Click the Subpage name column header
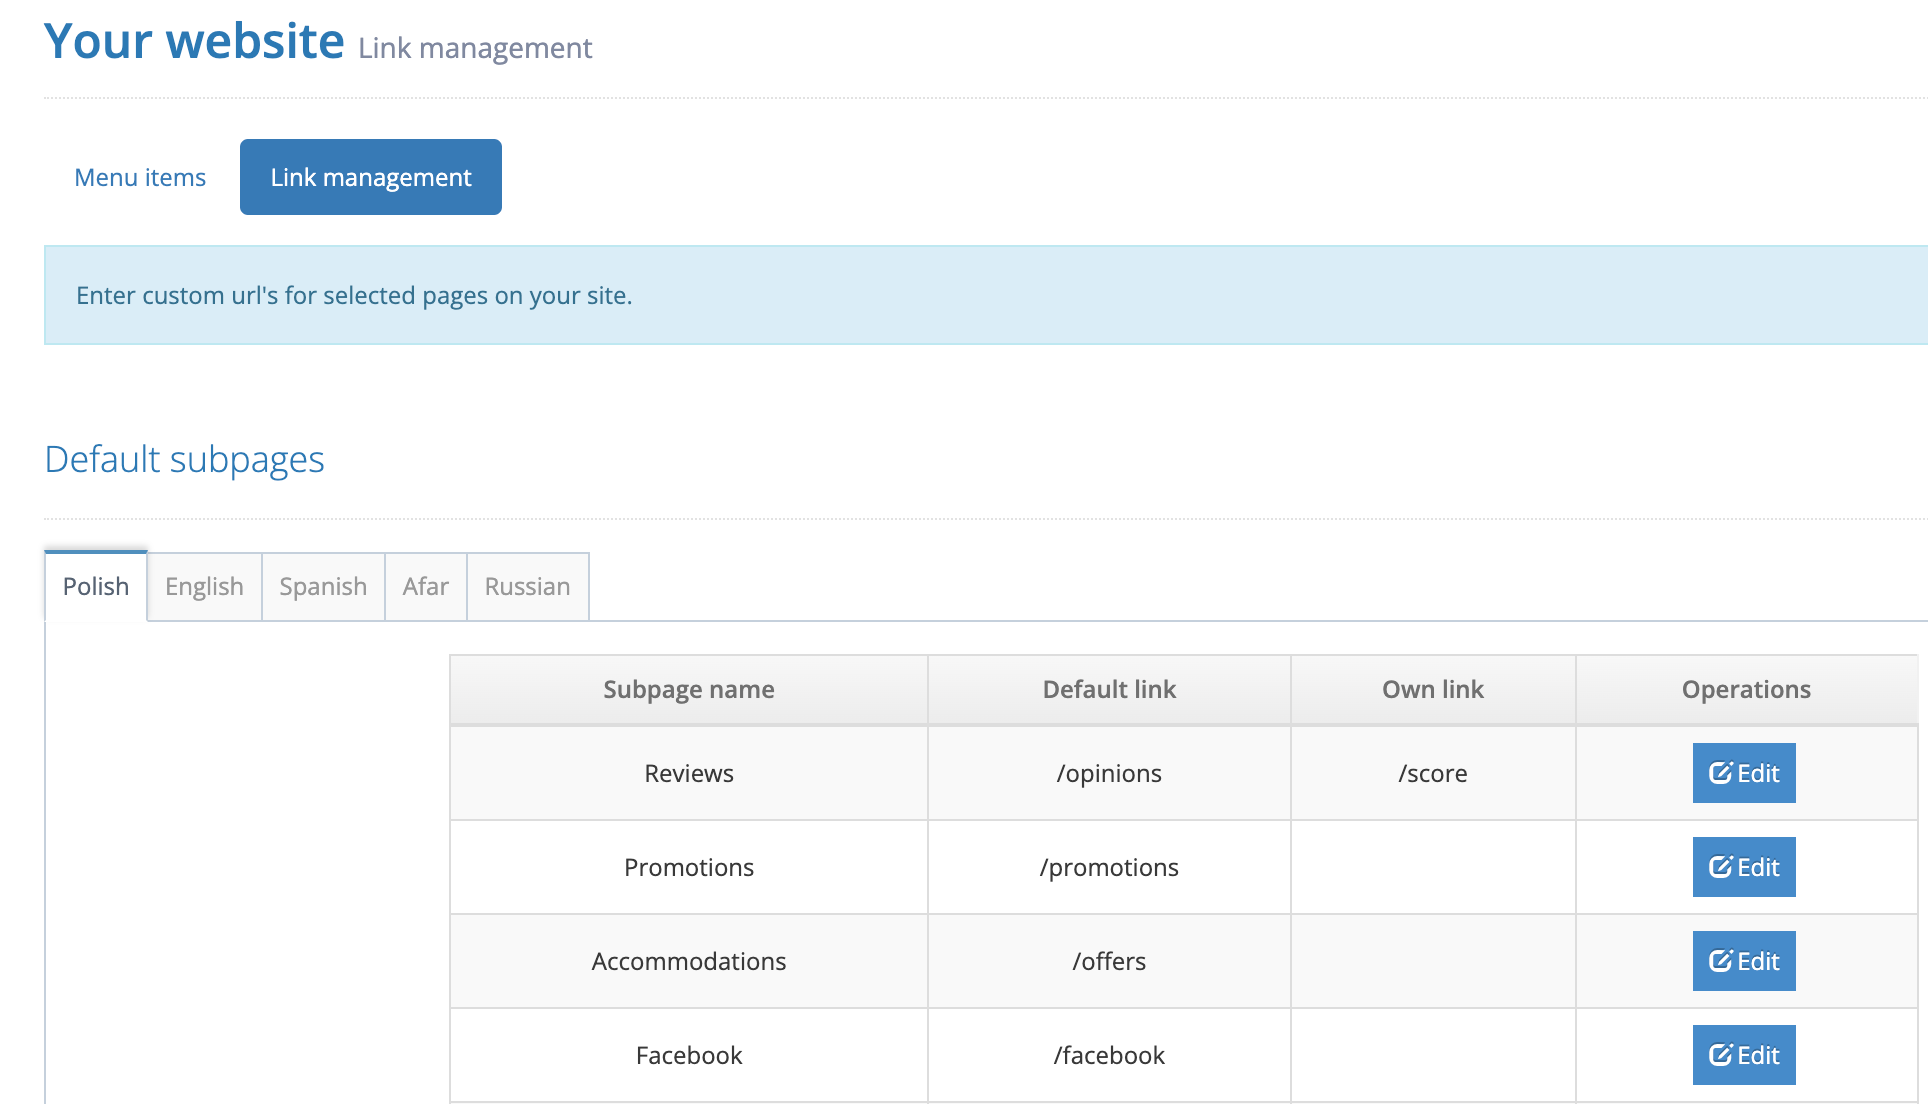Viewport: 1928px width, 1104px height. pos(688,689)
